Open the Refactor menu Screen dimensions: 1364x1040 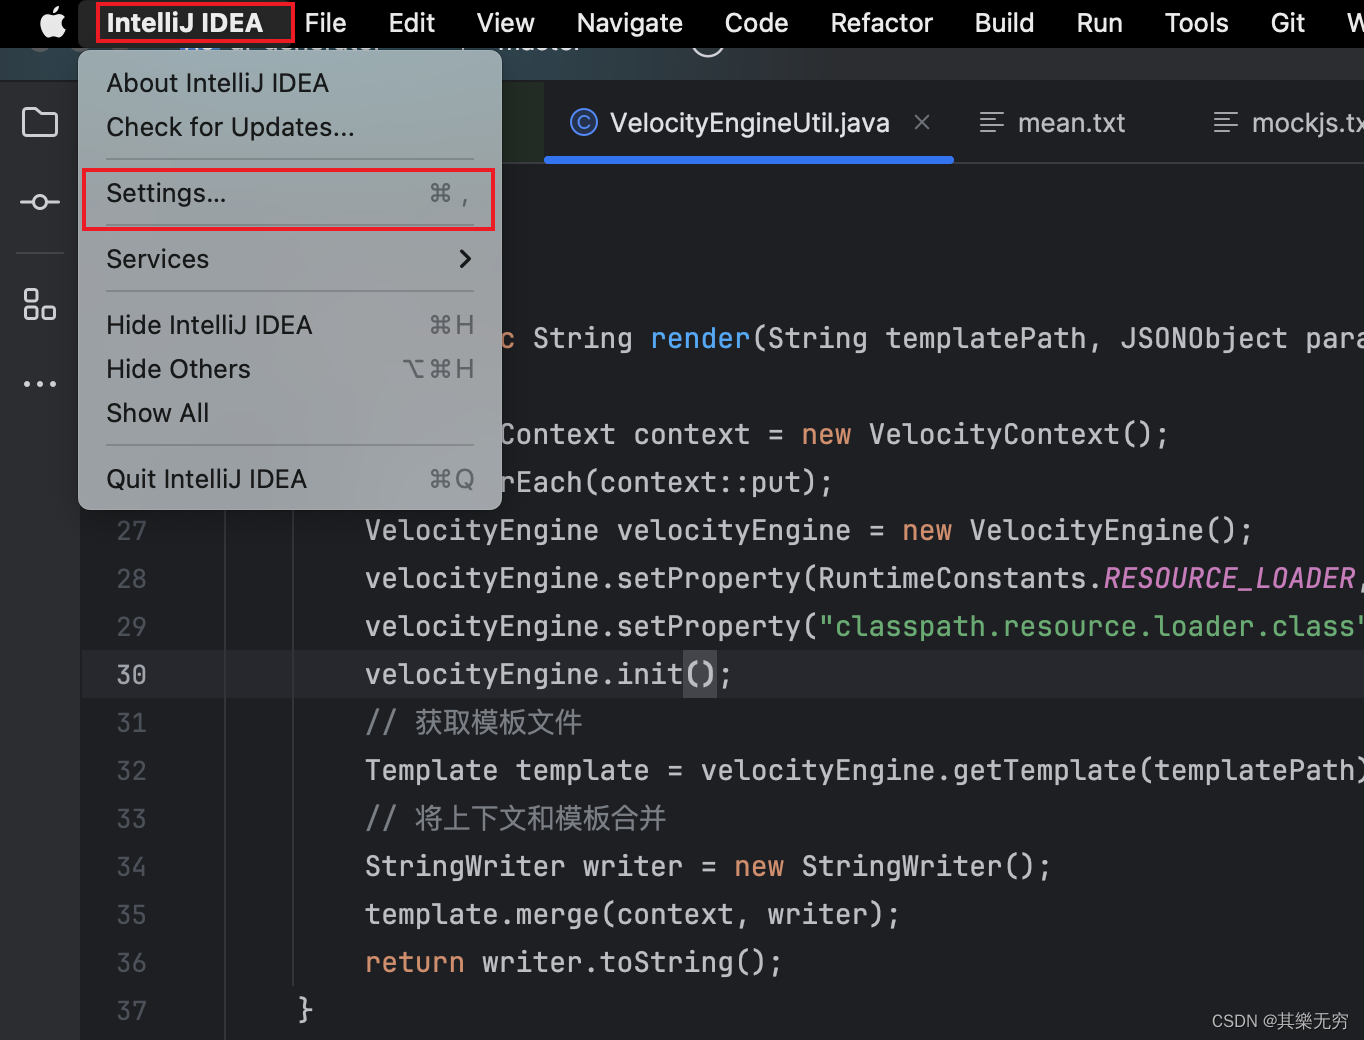[881, 22]
